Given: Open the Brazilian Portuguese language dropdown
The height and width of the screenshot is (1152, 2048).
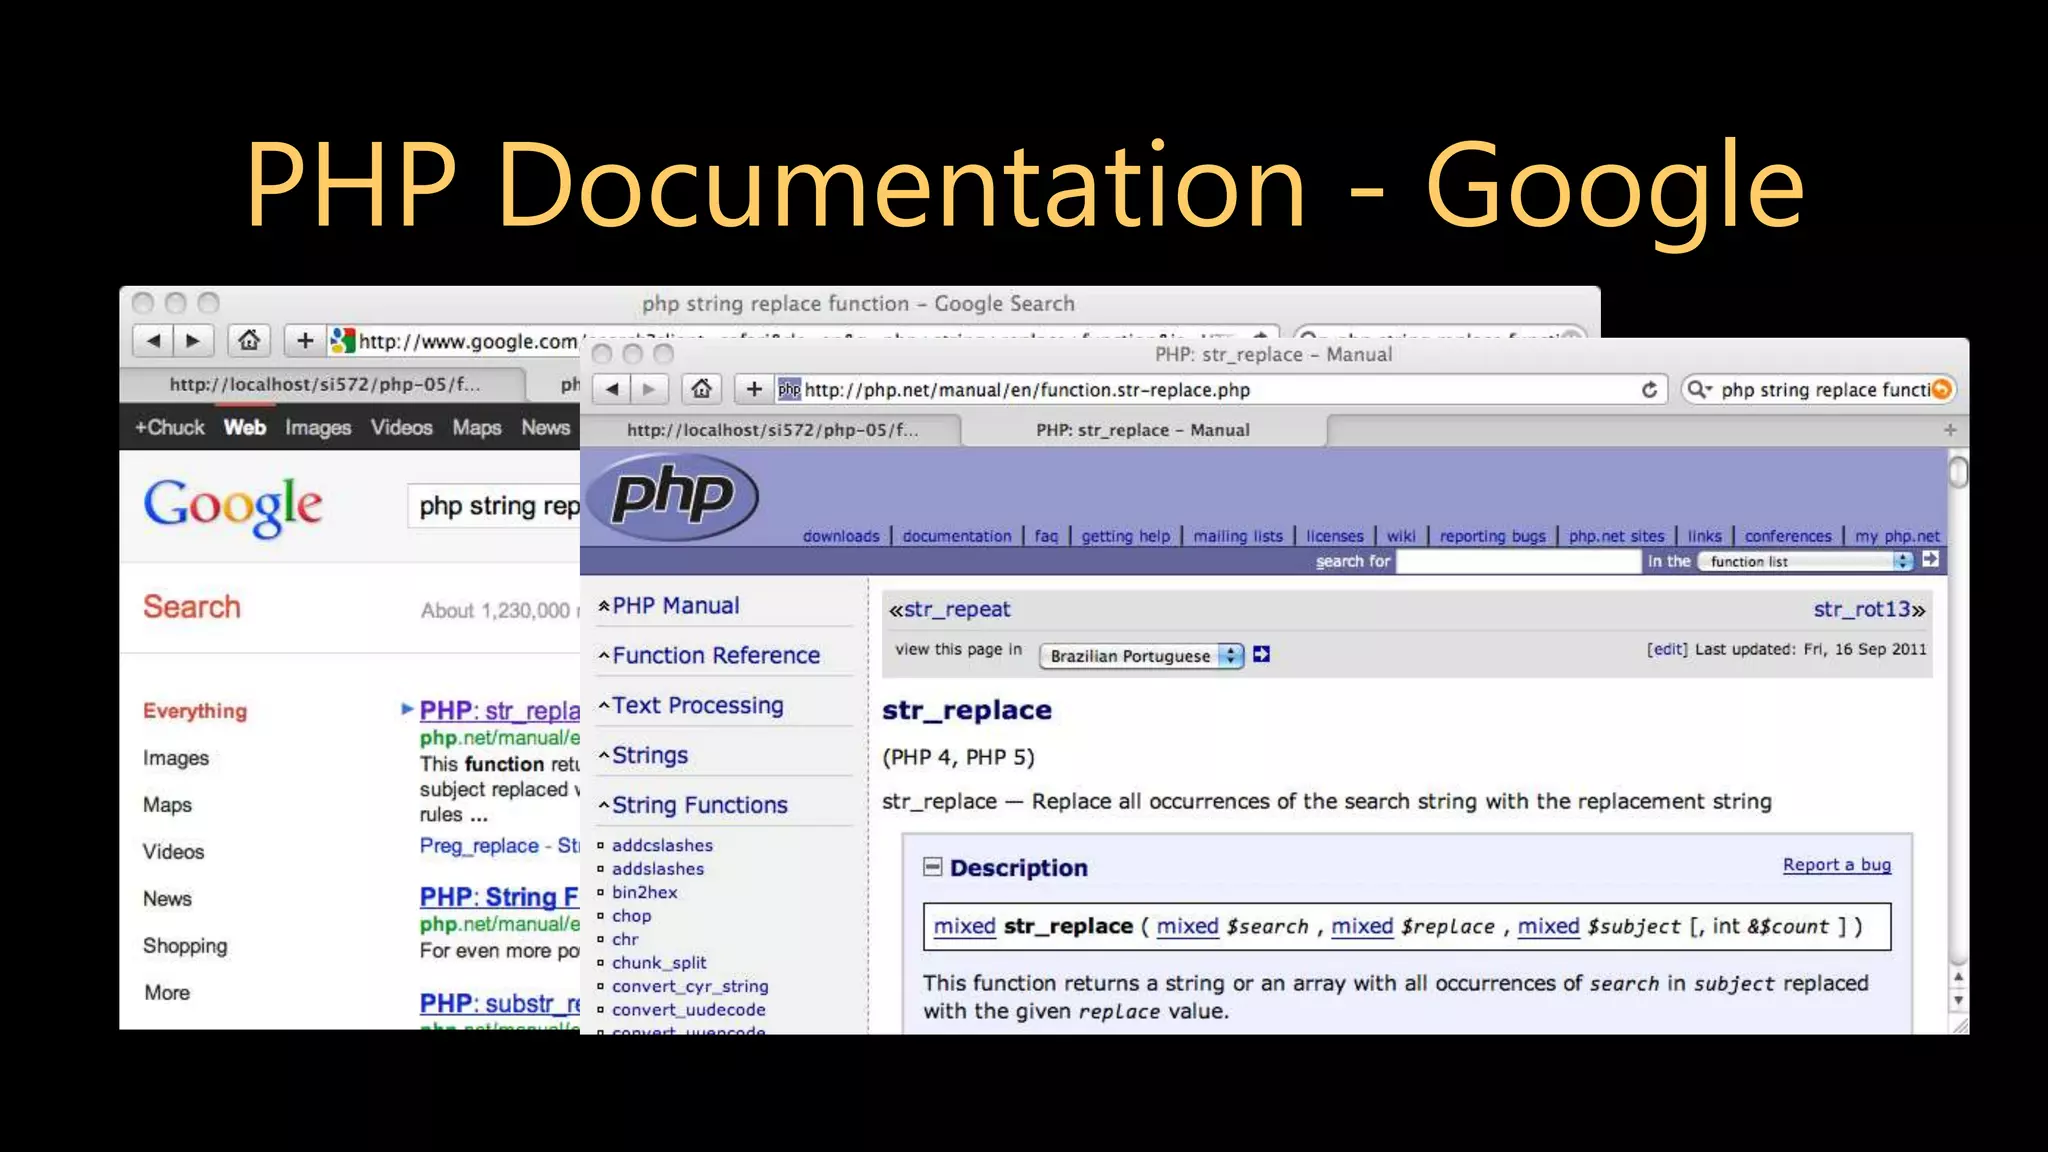Looking at the screenshot, I should pos(1142,656).
